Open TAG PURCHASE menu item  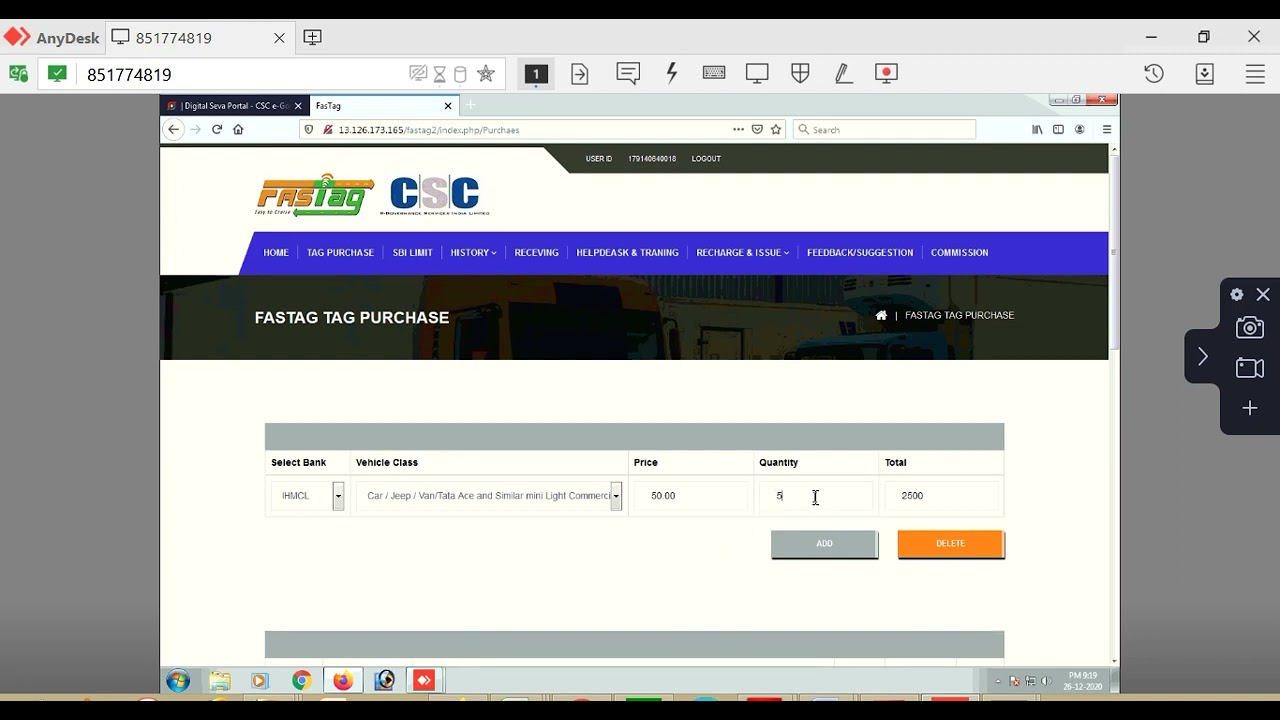click(340, 253)
